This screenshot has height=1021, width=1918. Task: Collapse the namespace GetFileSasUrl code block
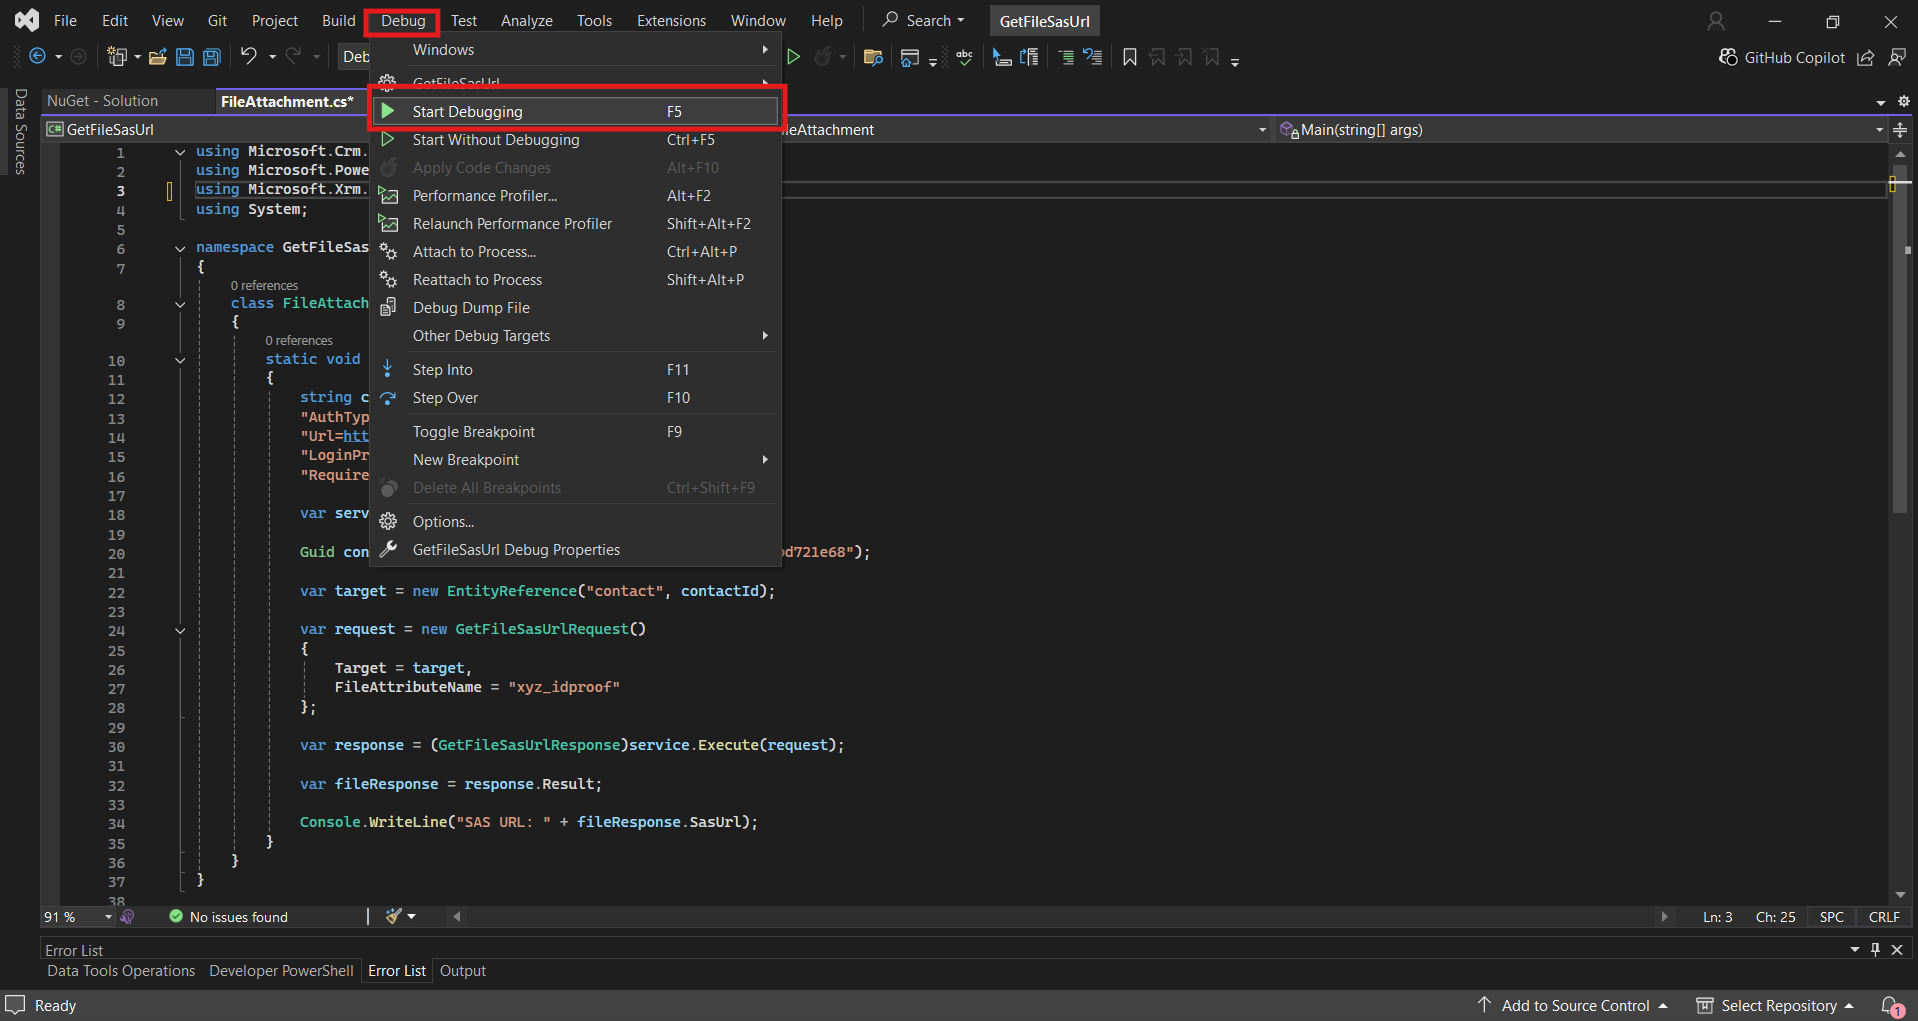coord(180,248)
